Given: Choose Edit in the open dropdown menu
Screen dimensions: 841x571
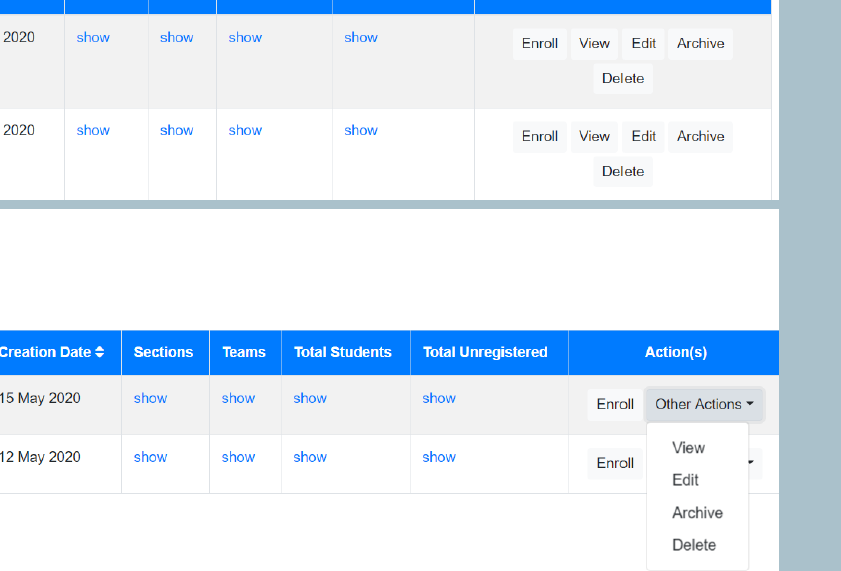Looking at the screenshot, I should click(x=685, y=480).
